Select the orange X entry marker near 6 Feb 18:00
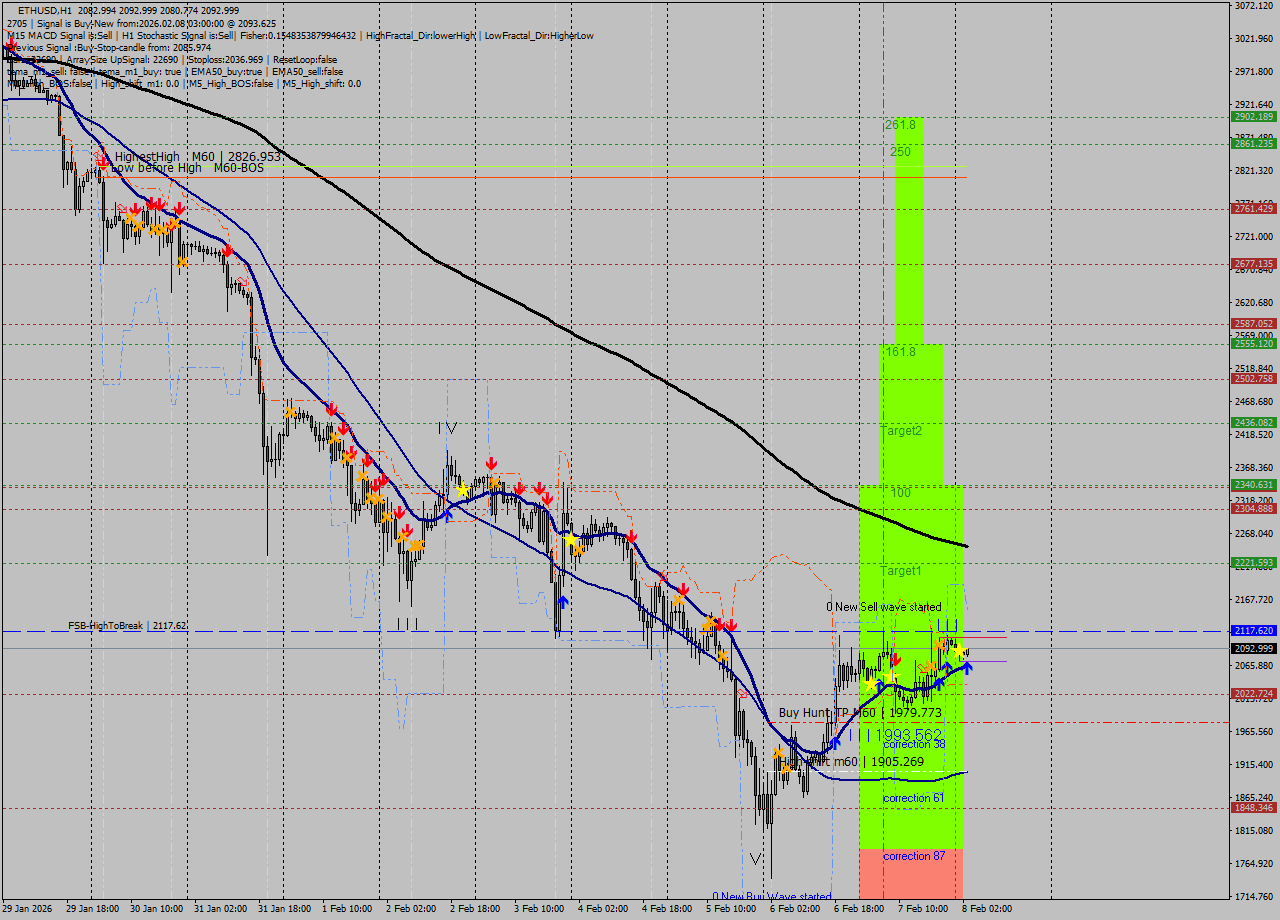Screen dimensions: 1280x920 tap(929, 666)
